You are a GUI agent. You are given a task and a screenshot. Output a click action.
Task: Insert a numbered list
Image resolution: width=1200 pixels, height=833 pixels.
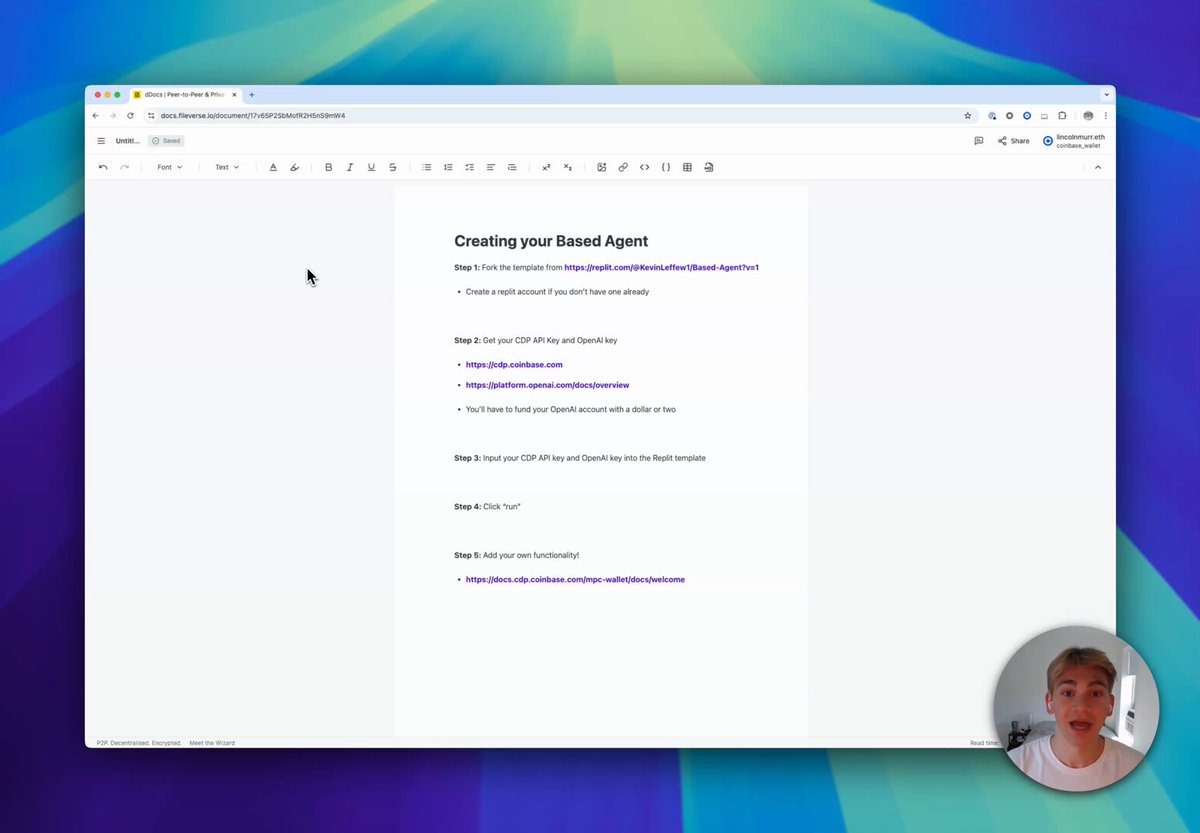(448, 167)
